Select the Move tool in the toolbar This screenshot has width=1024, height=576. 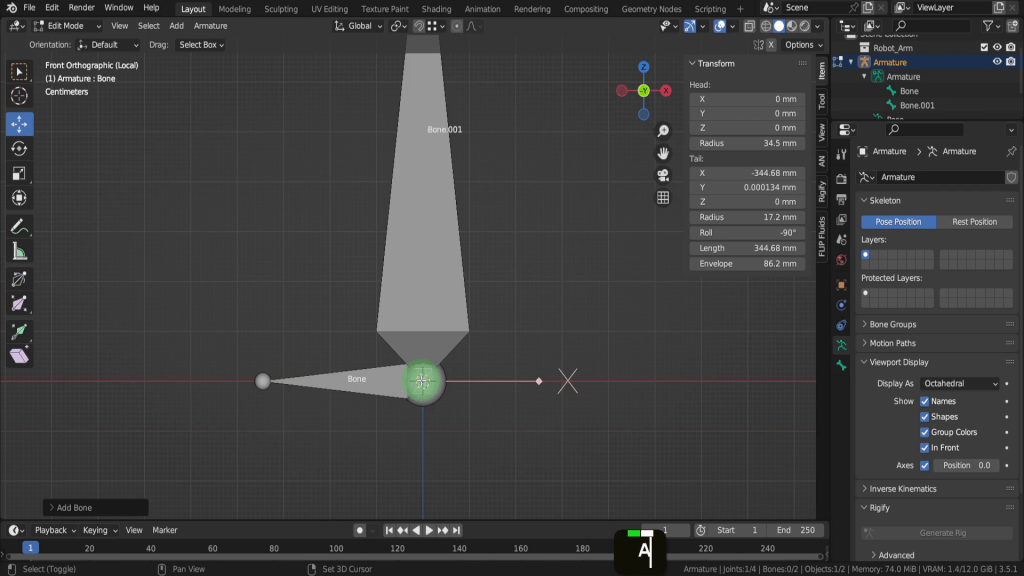click(19, 124)
